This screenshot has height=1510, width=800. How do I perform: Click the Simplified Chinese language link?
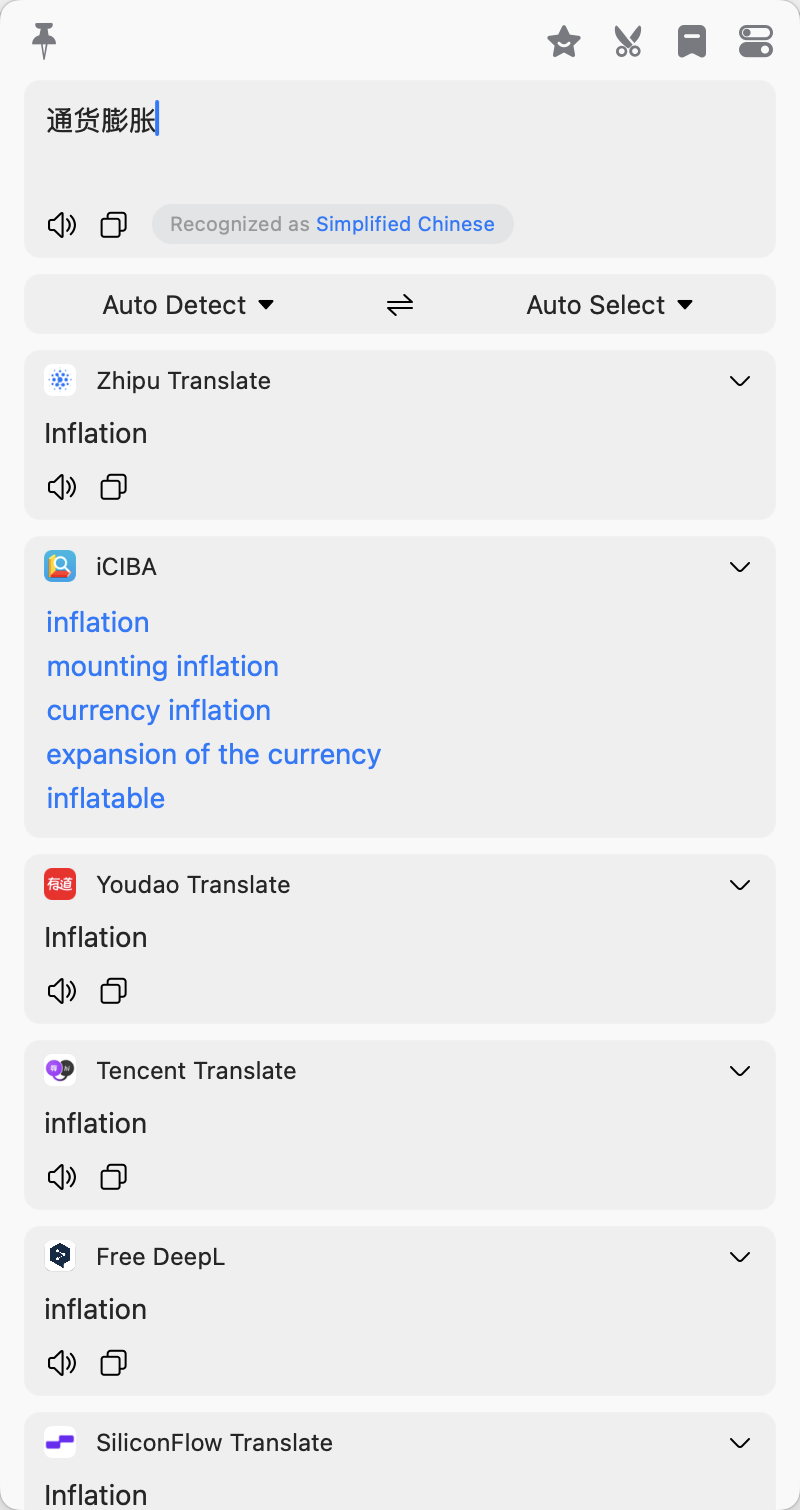click(405, 224)
